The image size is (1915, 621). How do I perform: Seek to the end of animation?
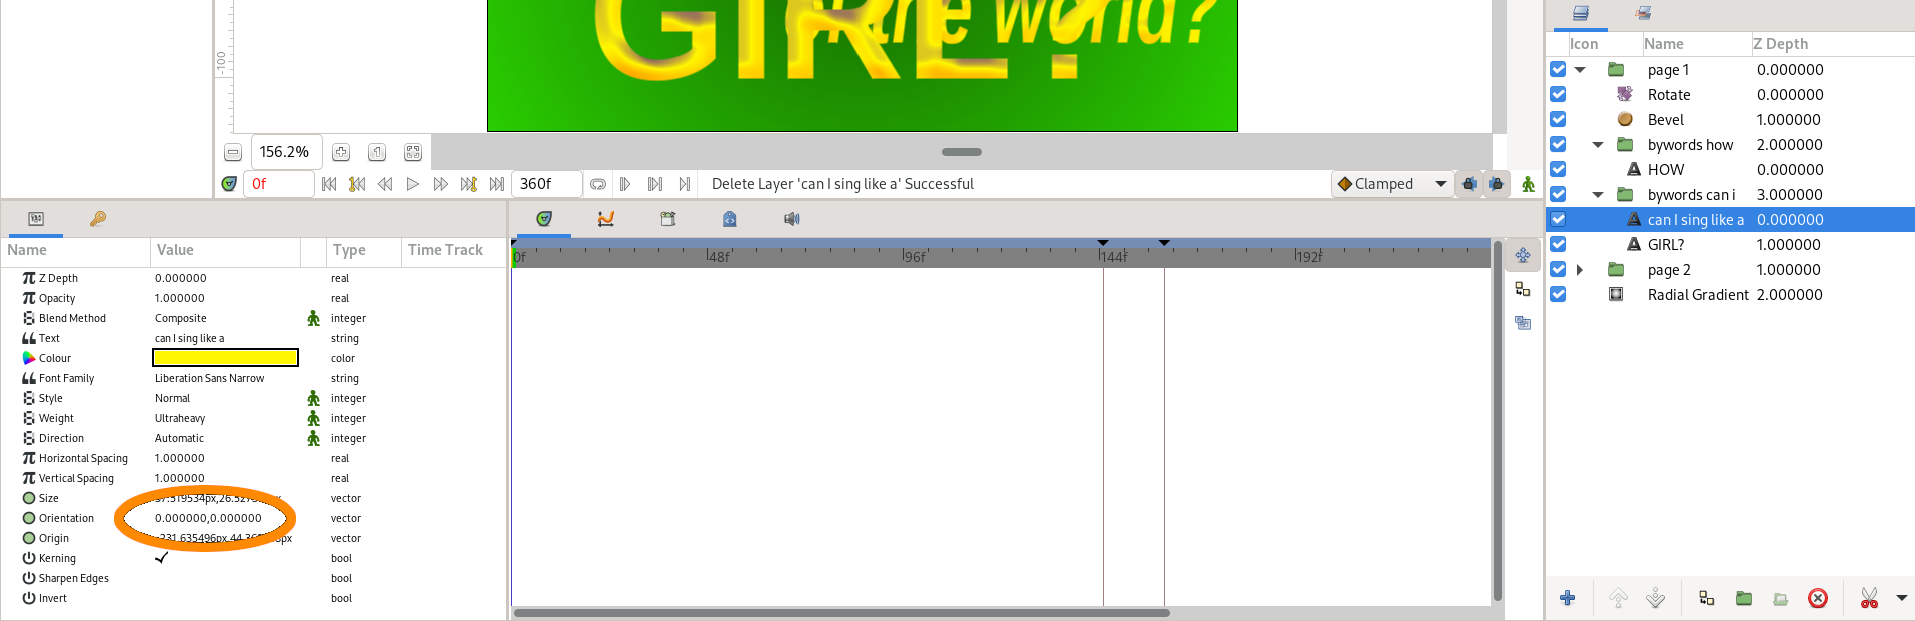(x=497, y=184)
